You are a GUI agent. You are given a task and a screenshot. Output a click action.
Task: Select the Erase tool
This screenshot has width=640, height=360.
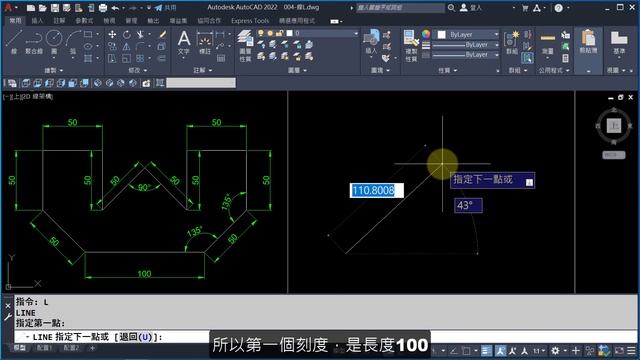click(x=162, y=35)
